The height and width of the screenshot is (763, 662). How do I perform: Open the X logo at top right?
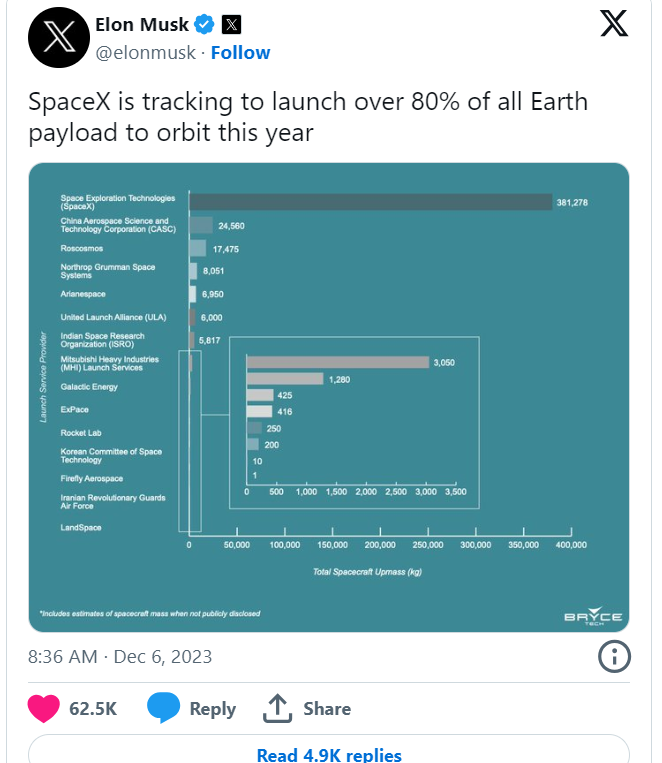[x=614, y=23]
